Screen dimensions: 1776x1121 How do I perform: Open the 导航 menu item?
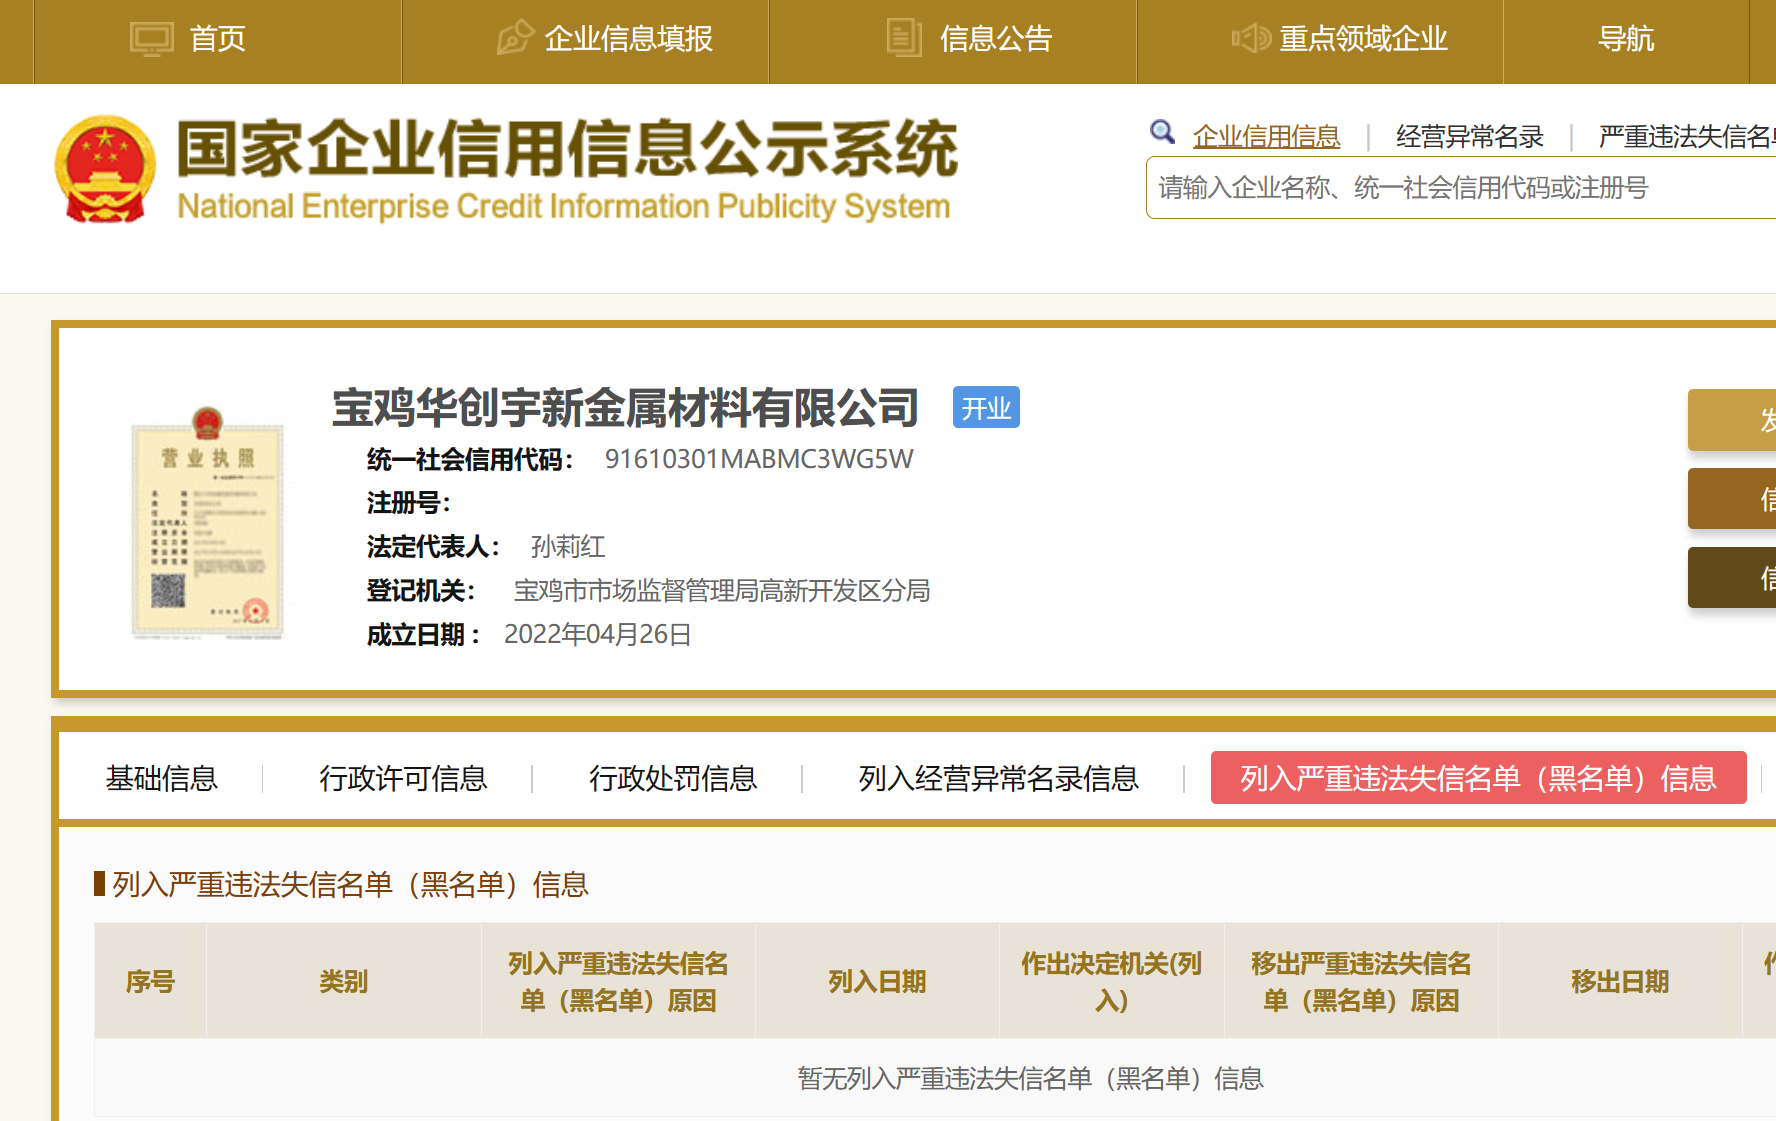click(x=1626, y=41)
